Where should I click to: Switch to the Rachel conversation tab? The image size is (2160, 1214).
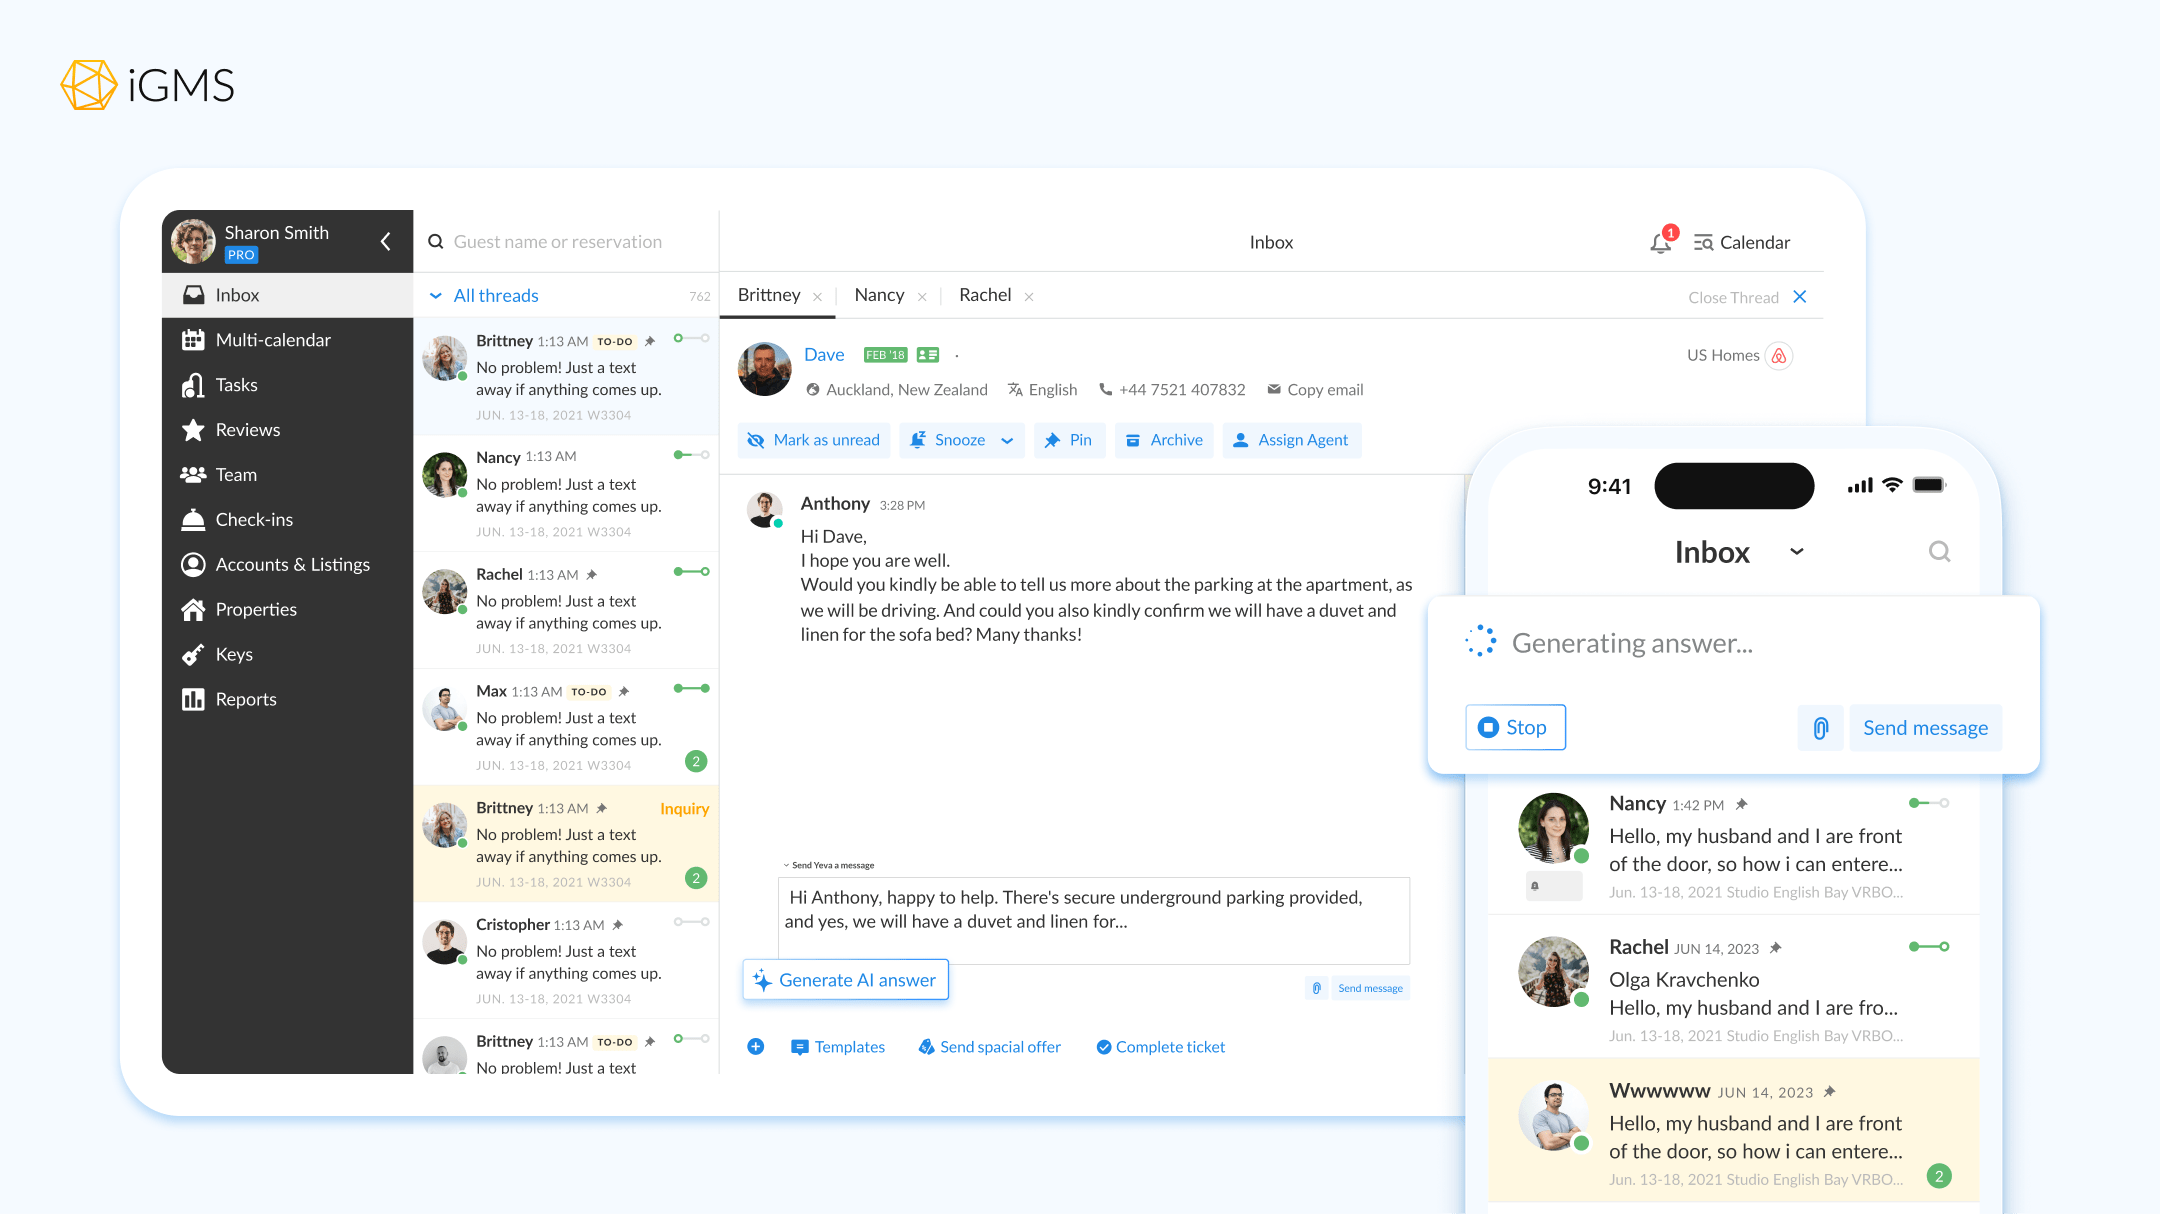pos(985,295)
